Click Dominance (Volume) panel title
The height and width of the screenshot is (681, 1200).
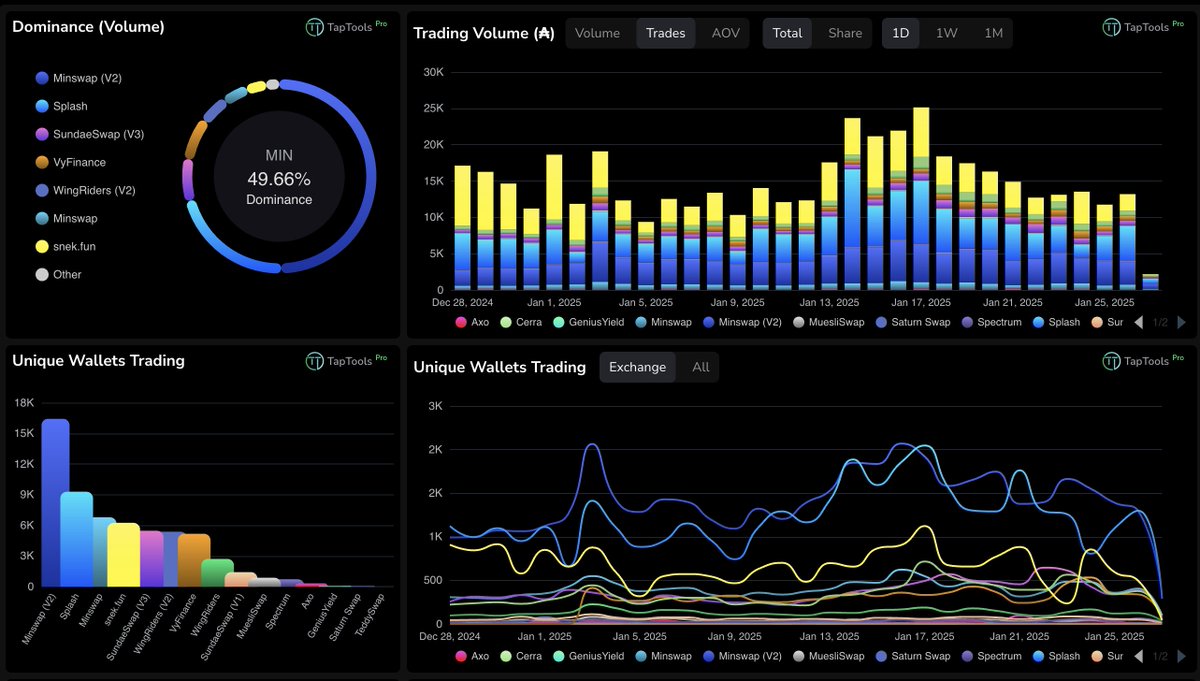[x=88, y=27]
